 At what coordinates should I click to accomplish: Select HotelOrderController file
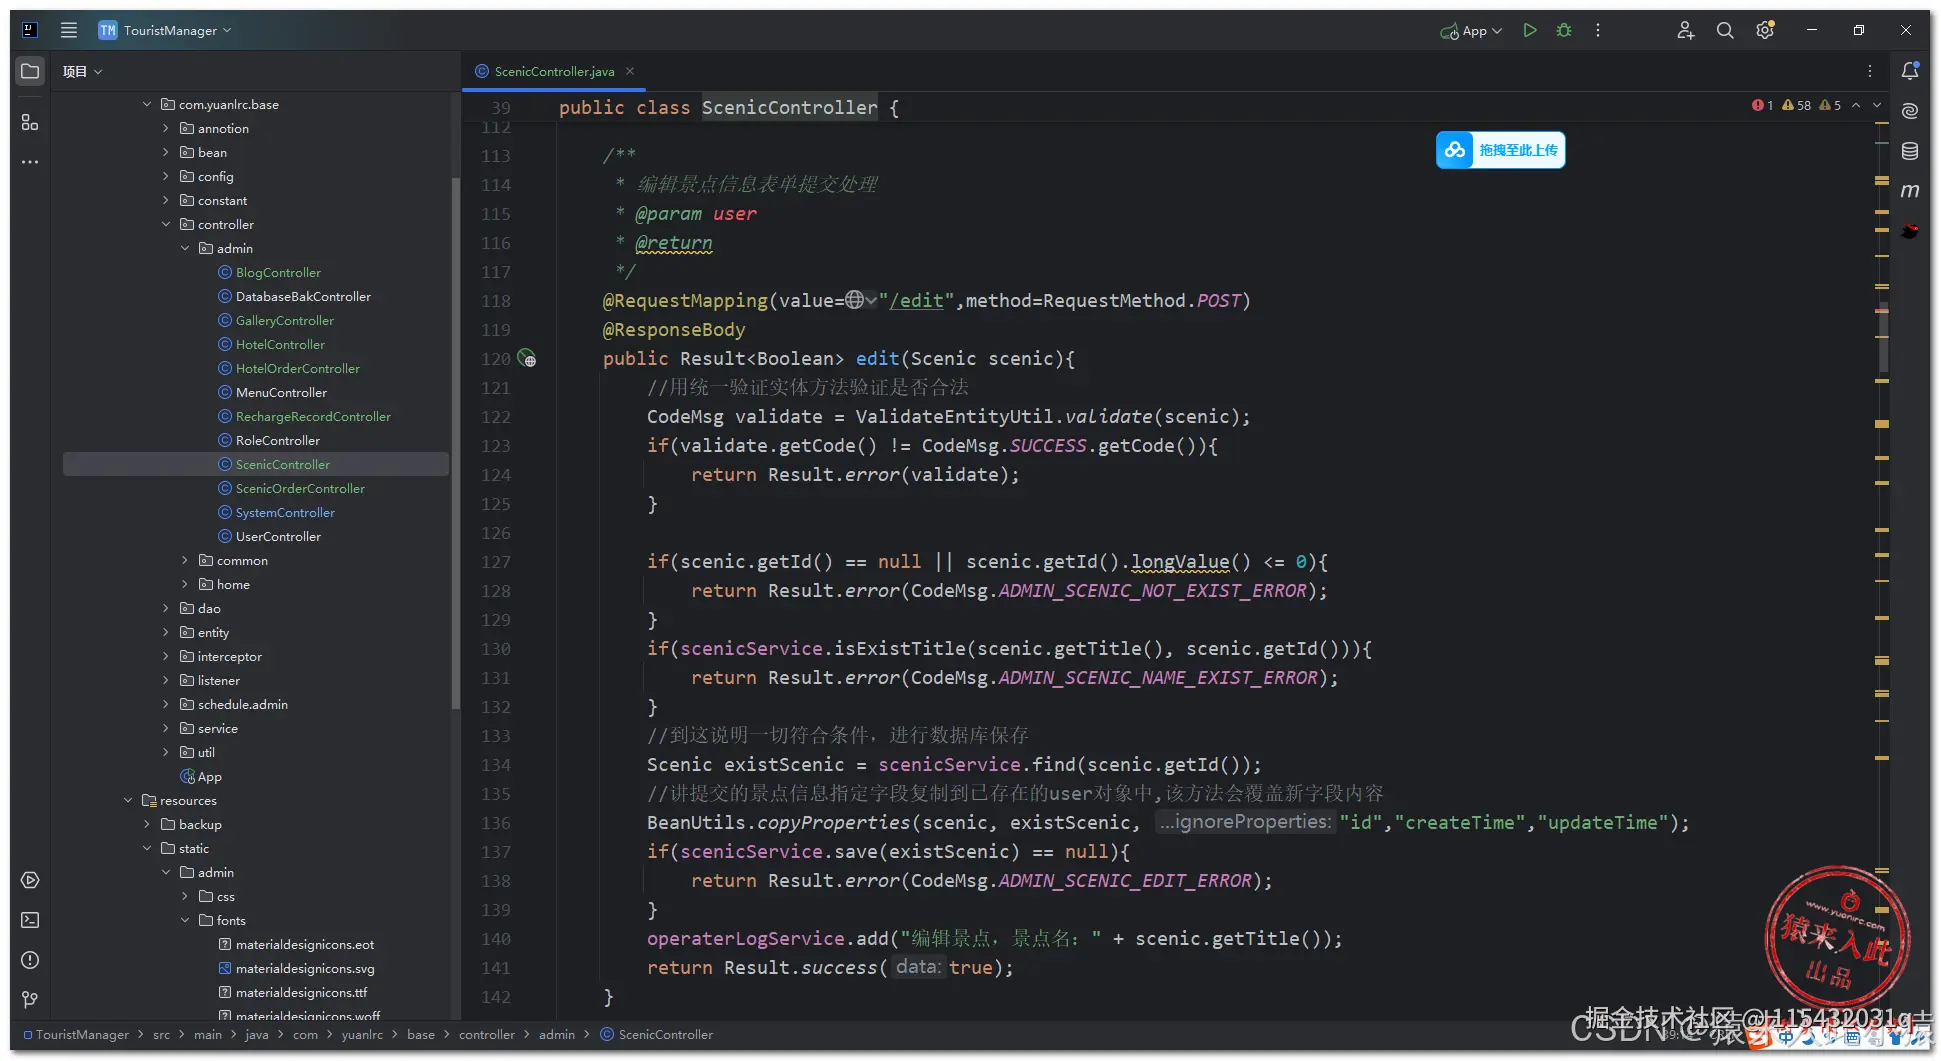pos(297,368)
